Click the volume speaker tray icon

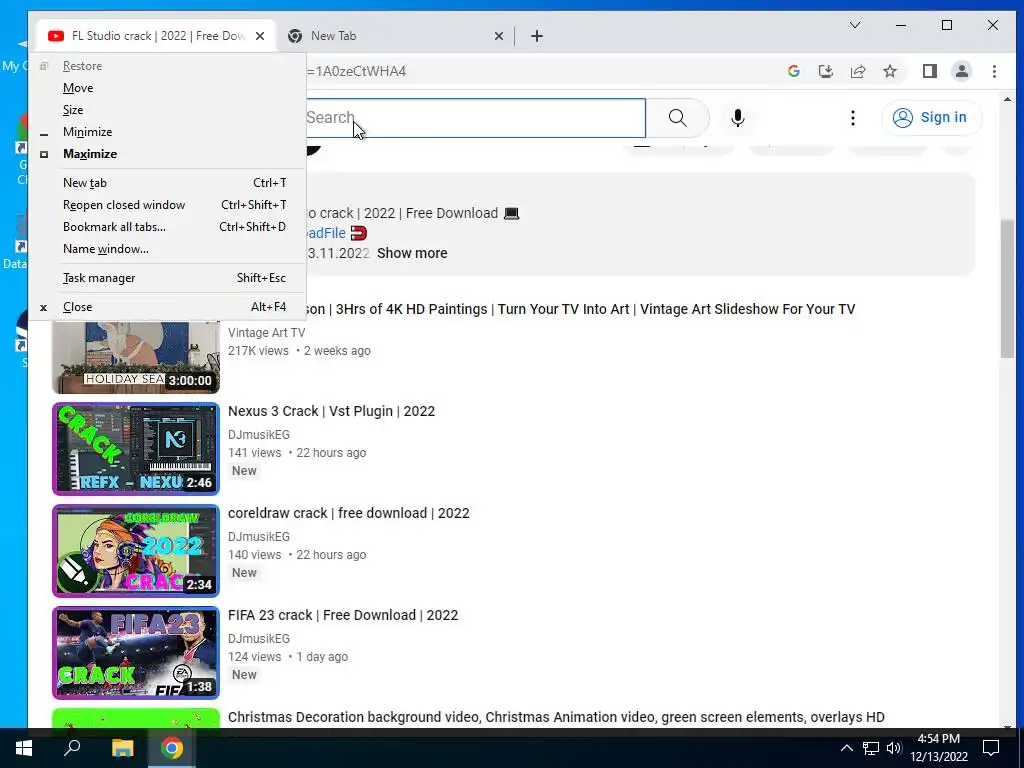pyautogui.click(x=894, y=748)
